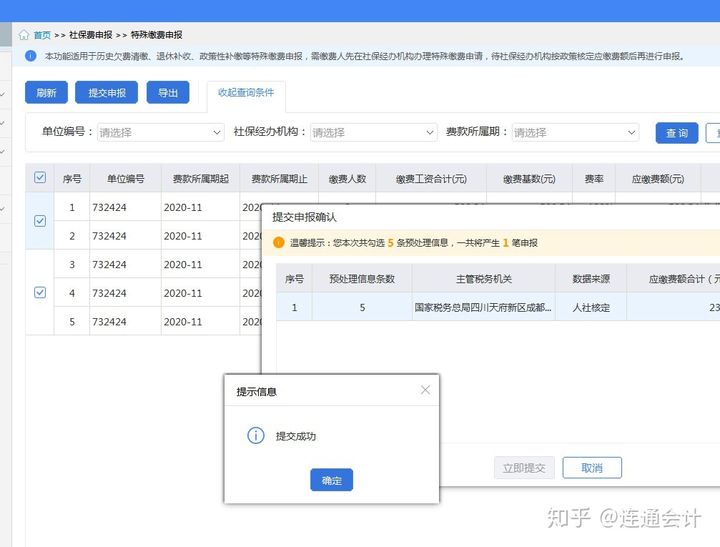Click the 费率 column header
Image resolution: width=720 pixels, height=547 pixels.
click(x=594, y=179)
